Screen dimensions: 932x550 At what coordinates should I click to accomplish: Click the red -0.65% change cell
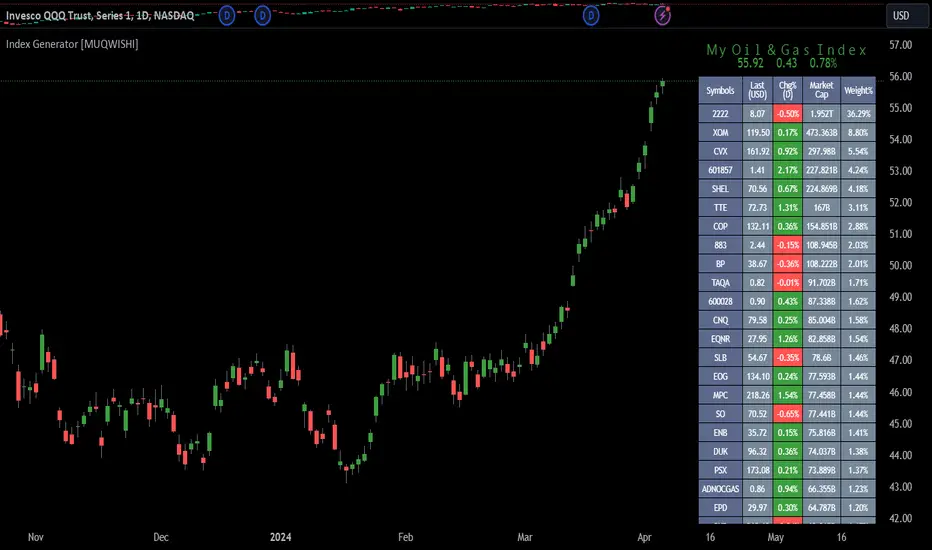point(788,414)
